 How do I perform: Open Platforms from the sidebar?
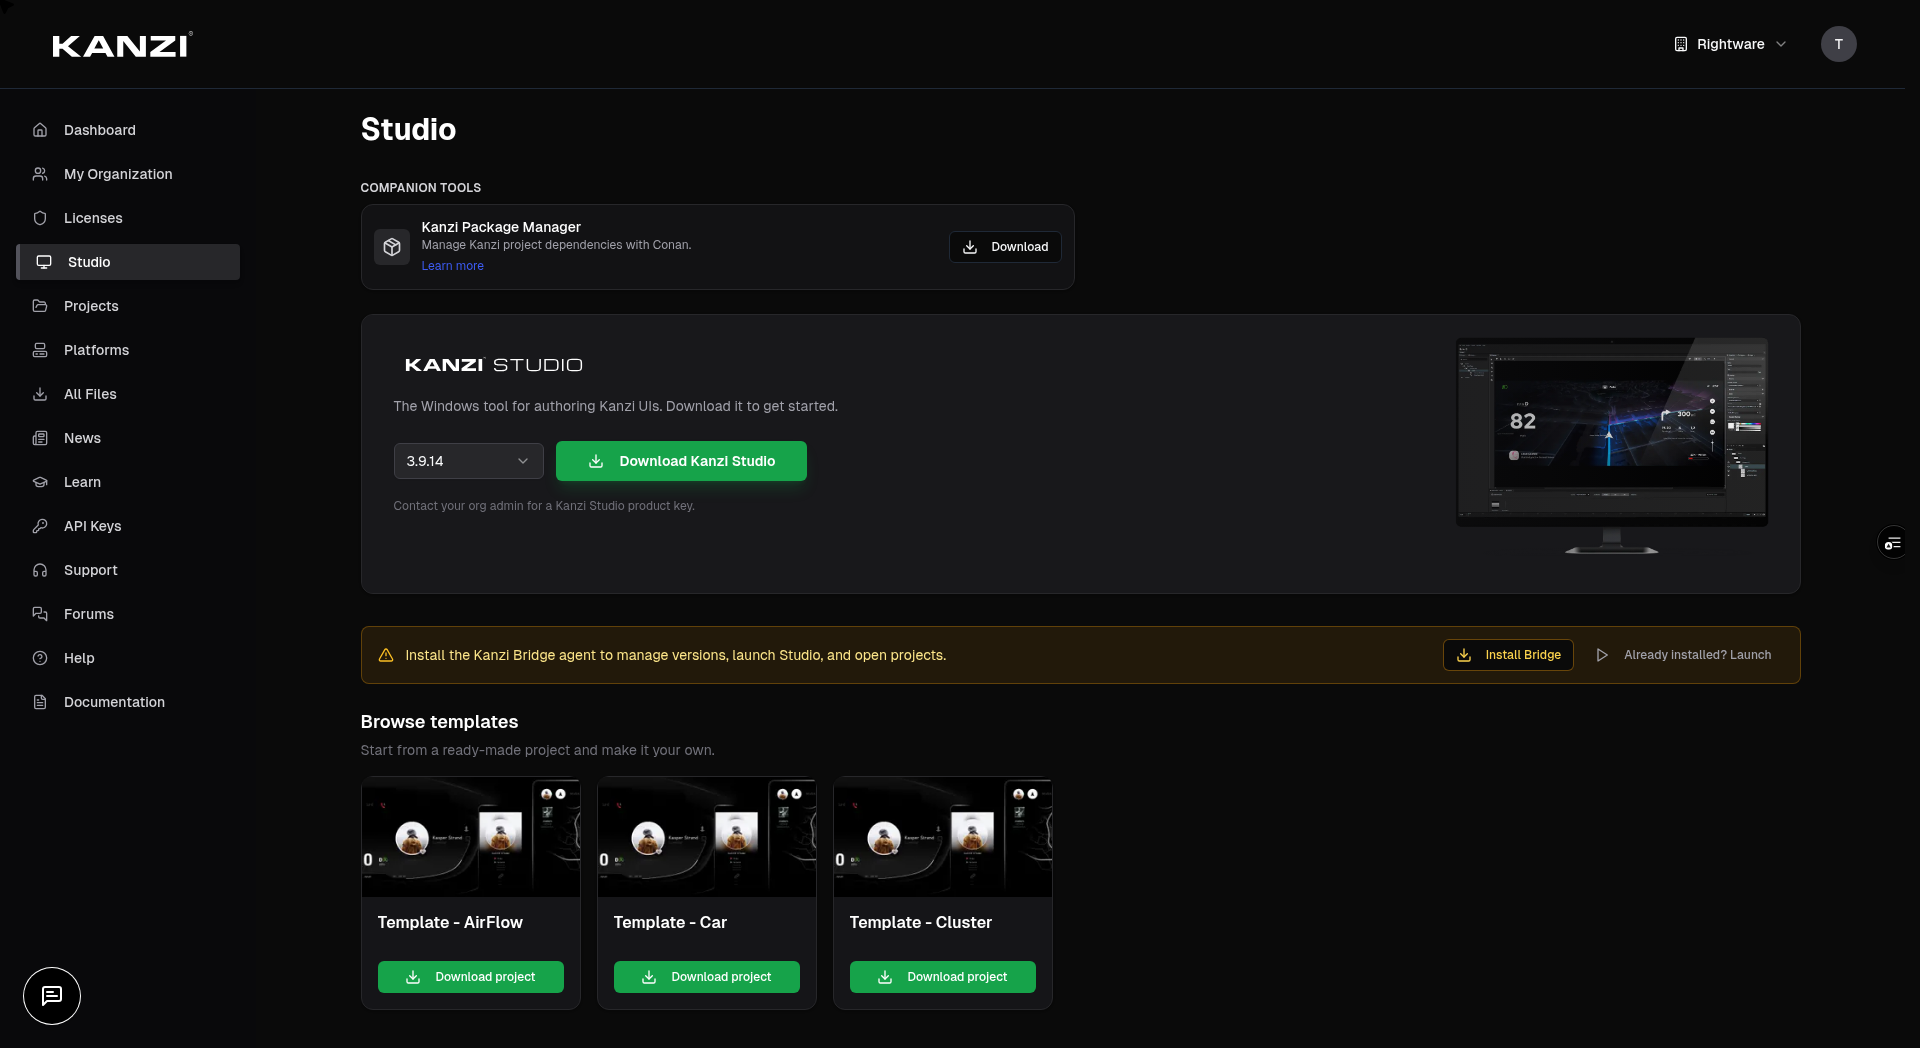pos(128,350)
